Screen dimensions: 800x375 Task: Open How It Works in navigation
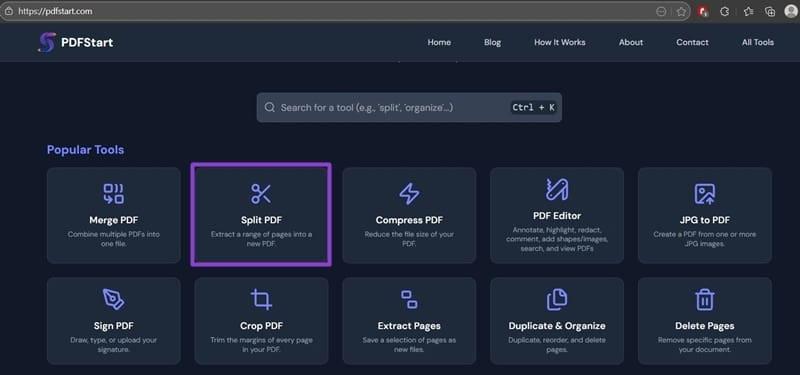pyautogui.click(x=560, y=42)
